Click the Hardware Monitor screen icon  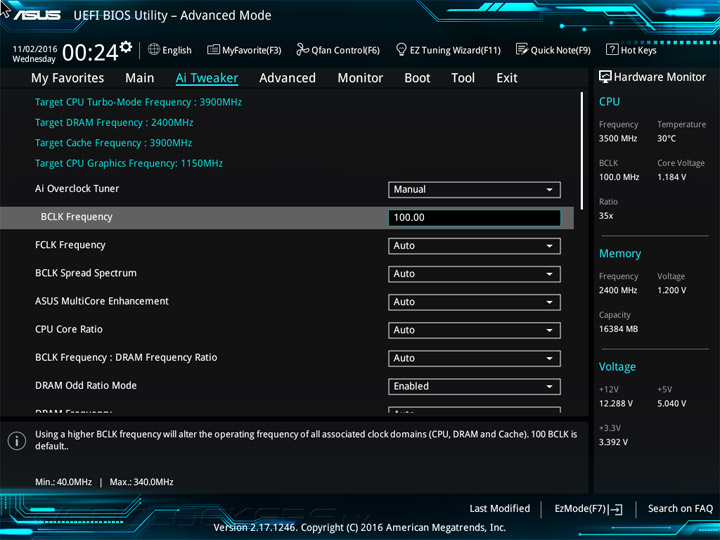point(605,77)
